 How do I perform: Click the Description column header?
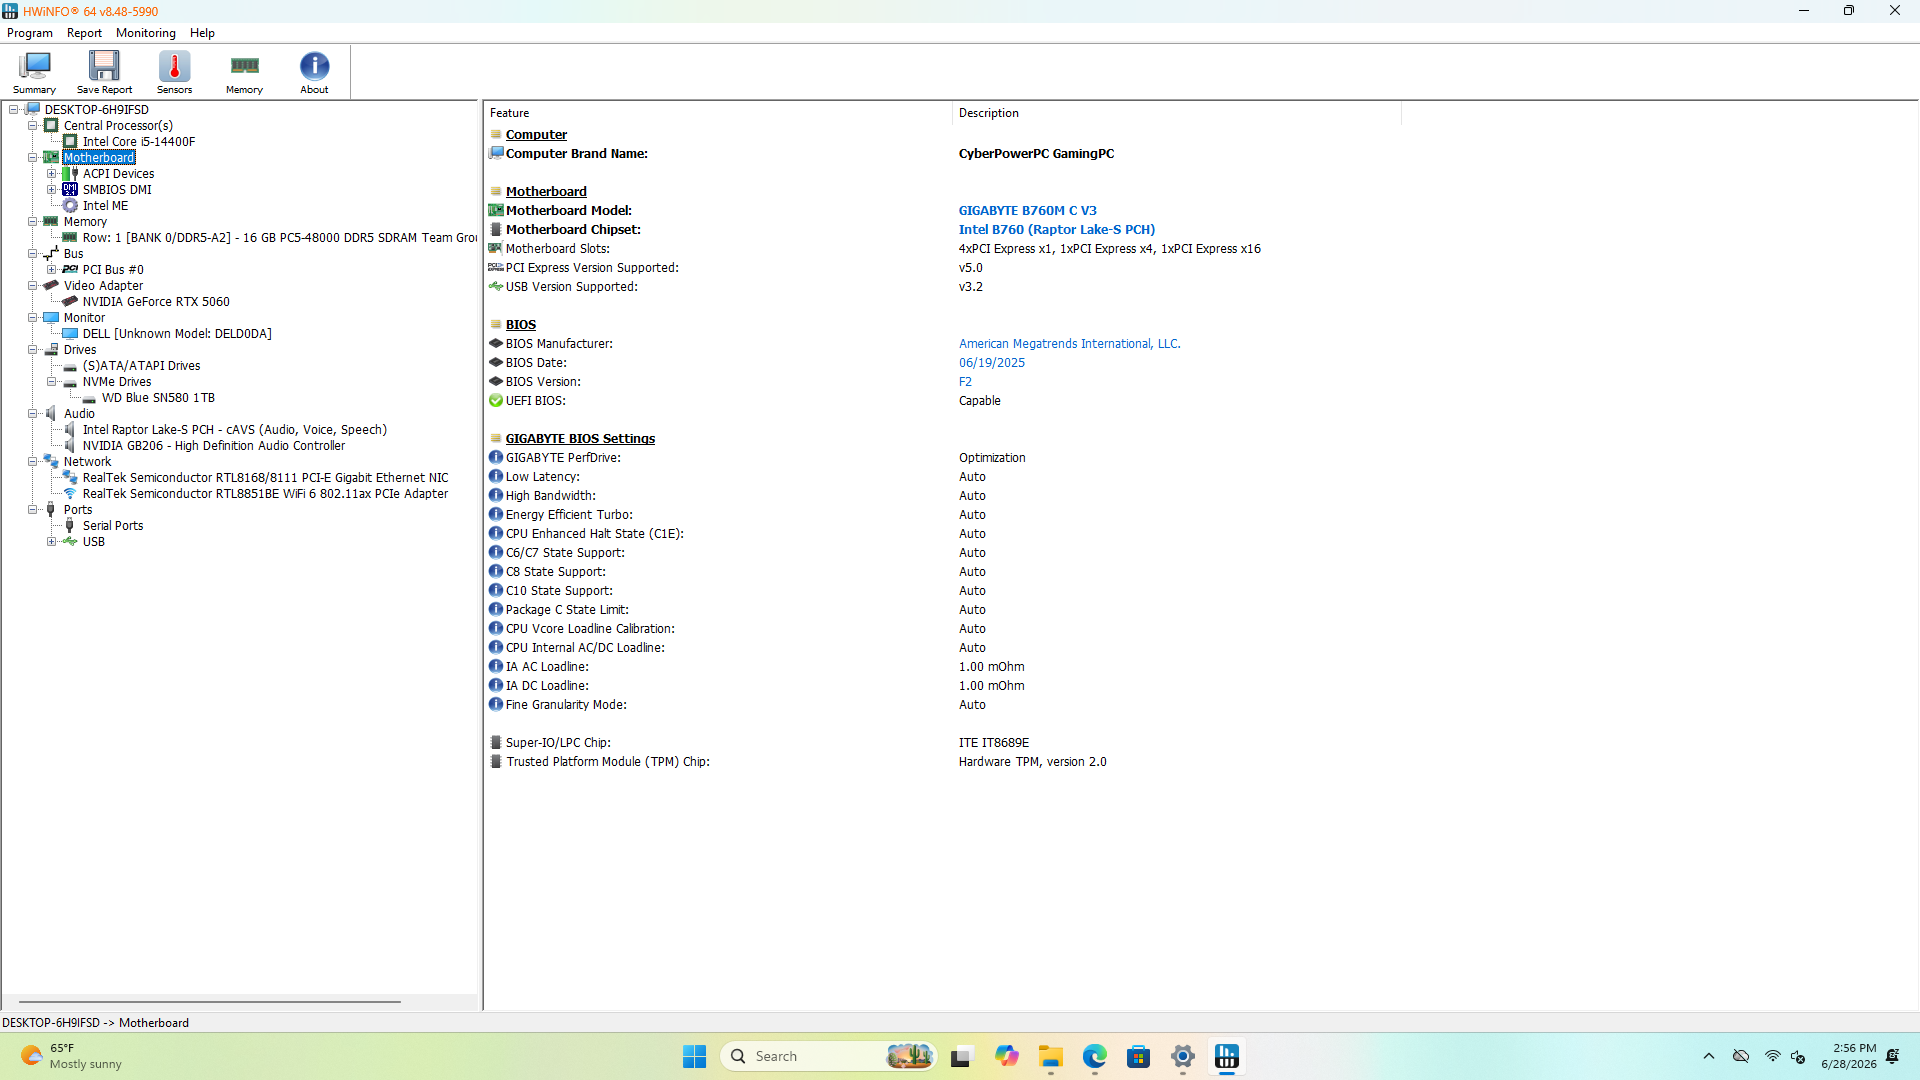tap(1176, 114)
